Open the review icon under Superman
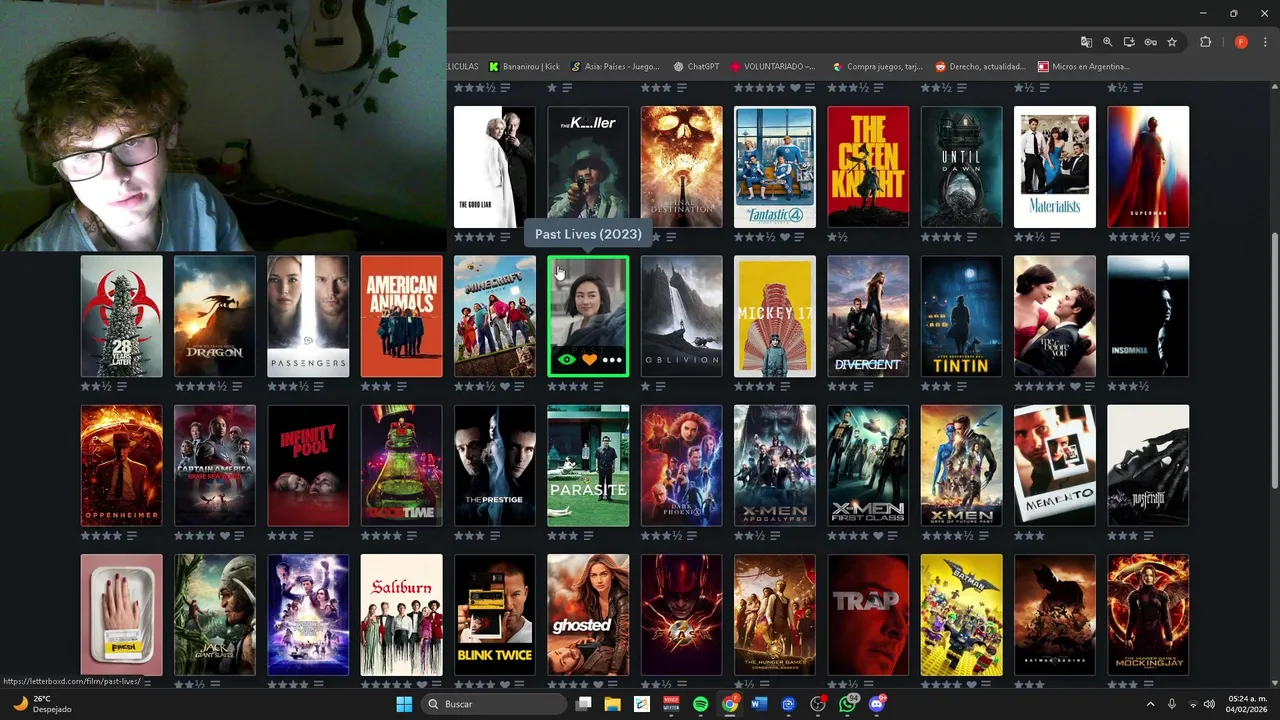 coord(1184,238)
